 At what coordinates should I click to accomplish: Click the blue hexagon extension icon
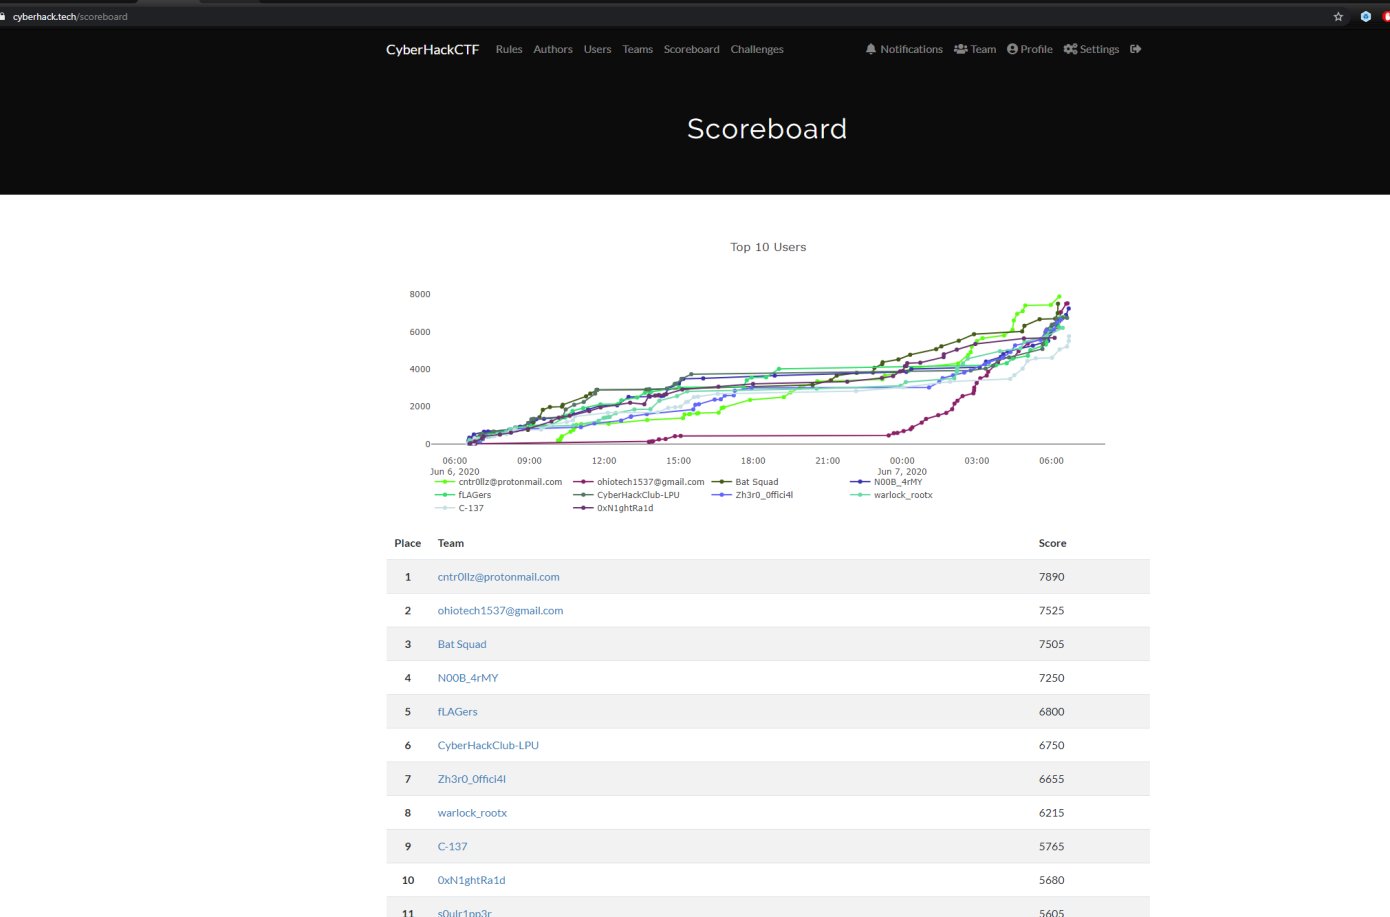(1365, 16)
